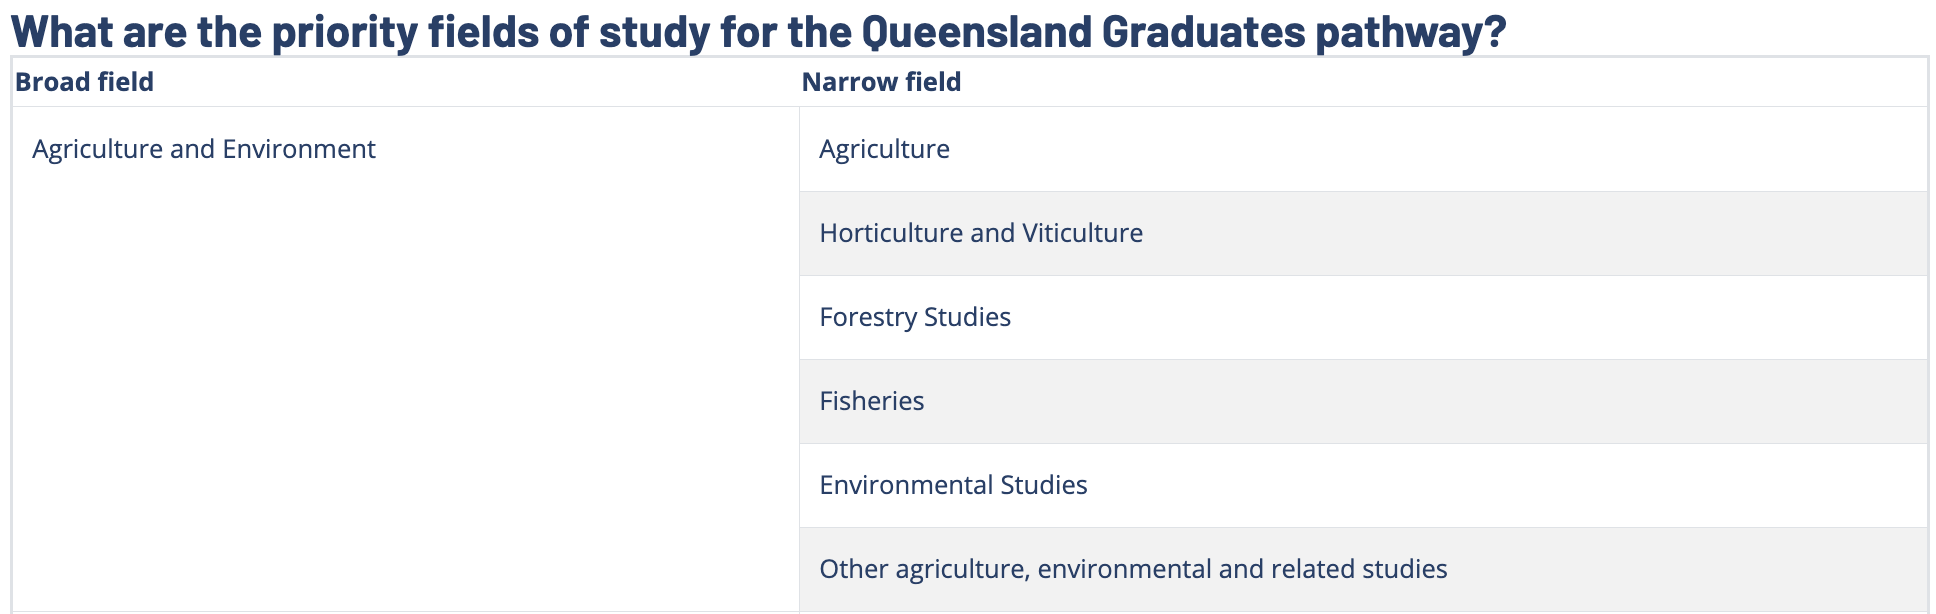Select the Forestry Studies row
Image resolution: width=1936 pixels, height=614 pixels.
click(x=914, y=317)
